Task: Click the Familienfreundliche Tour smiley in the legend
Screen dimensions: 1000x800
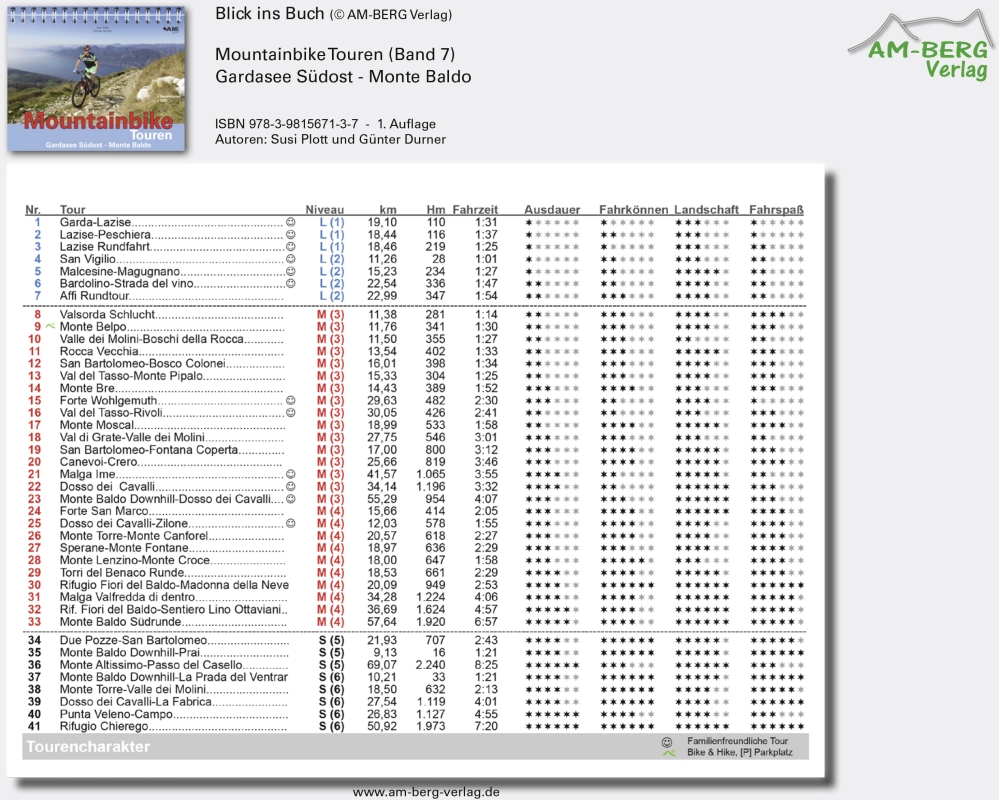Action: click(667, 741)
